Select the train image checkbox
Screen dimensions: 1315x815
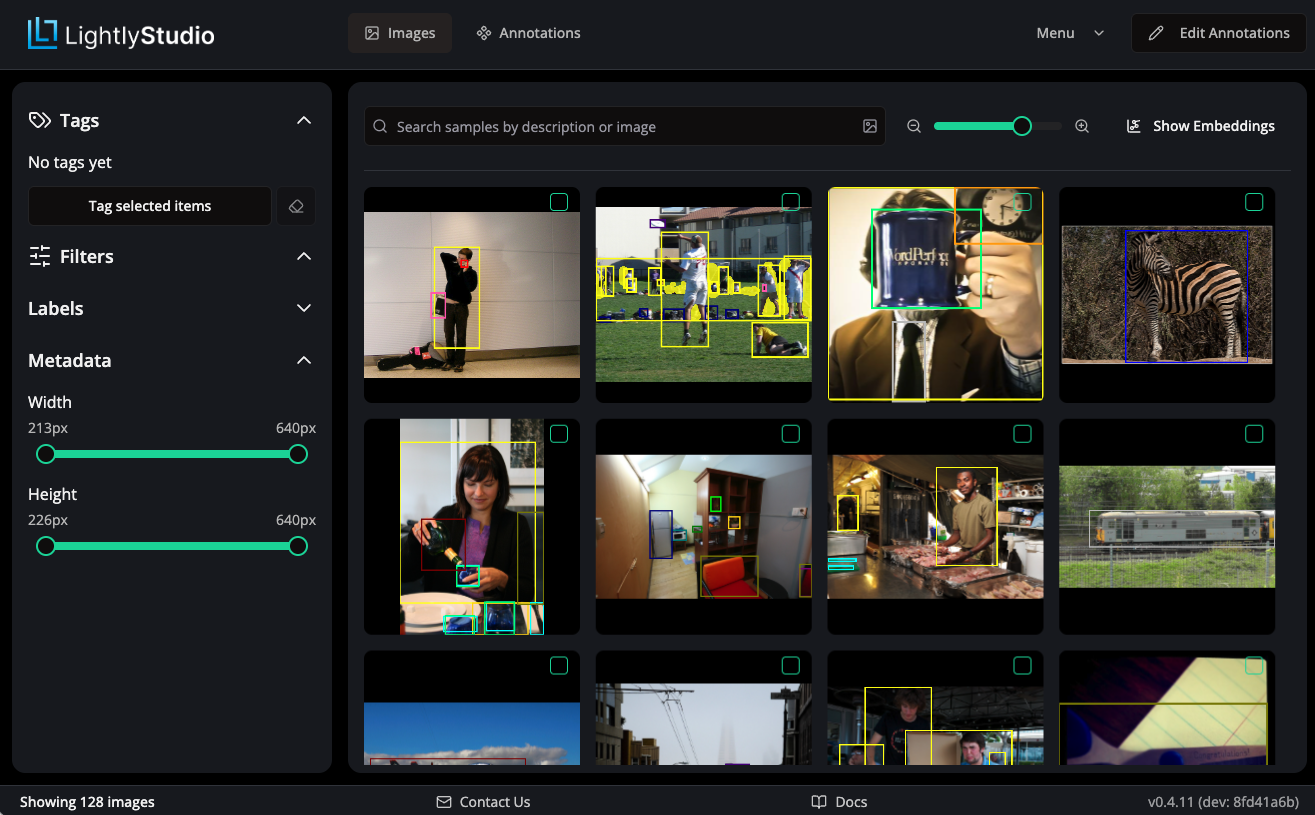point(1254,434)
